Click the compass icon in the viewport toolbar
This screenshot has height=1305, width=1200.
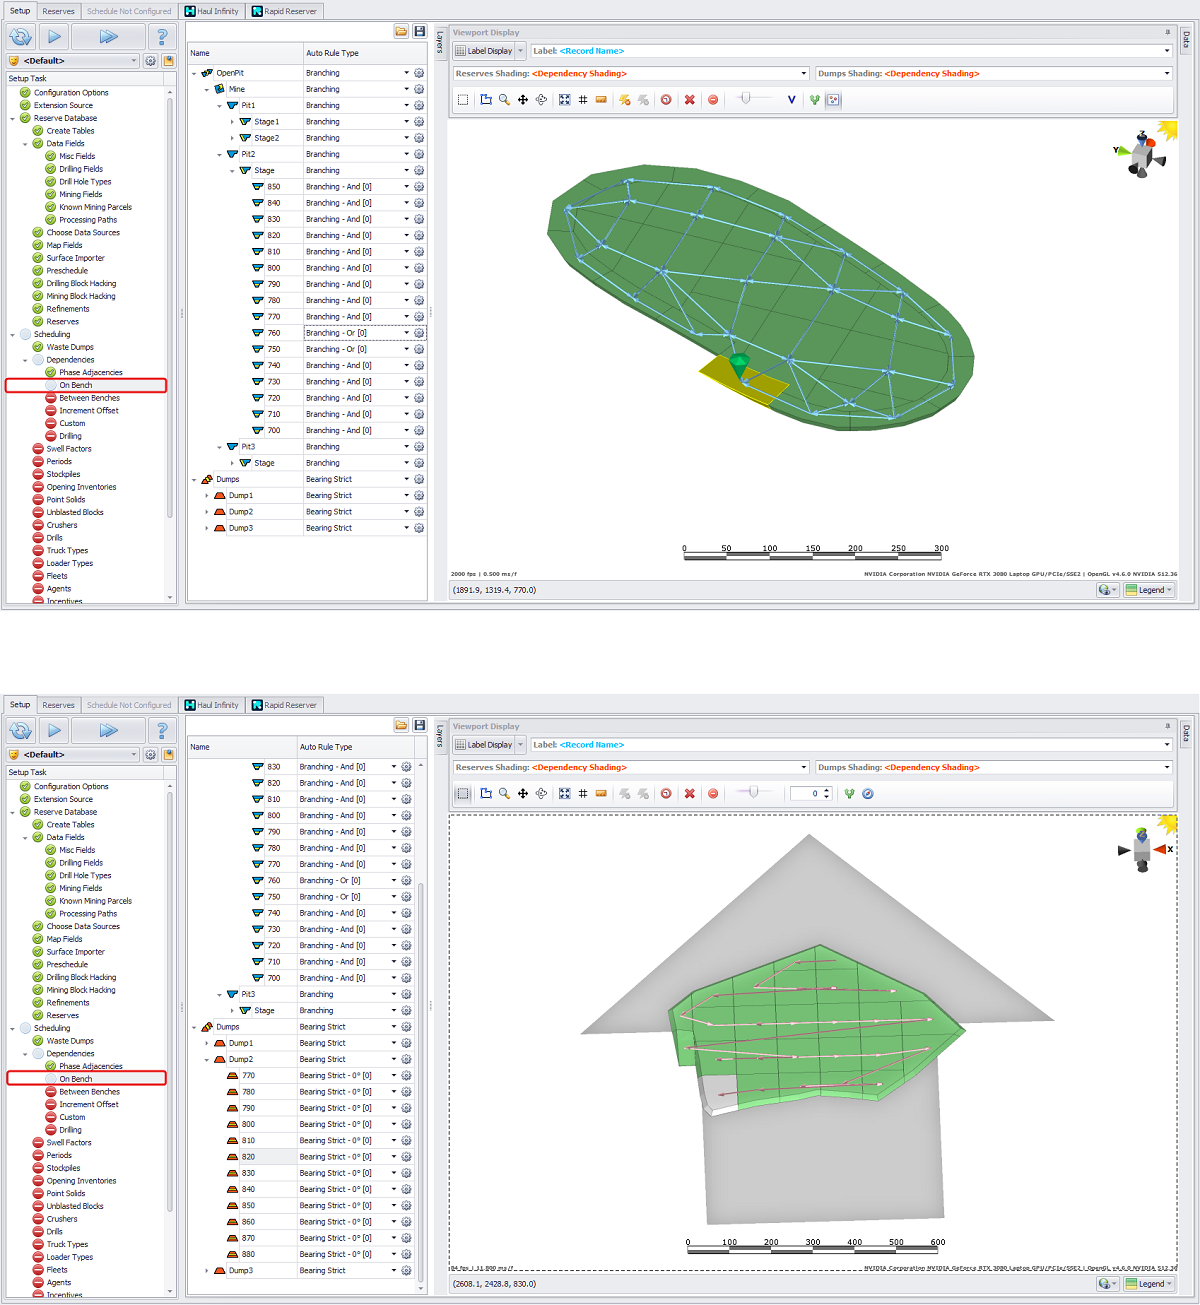[x=868, y=794]
